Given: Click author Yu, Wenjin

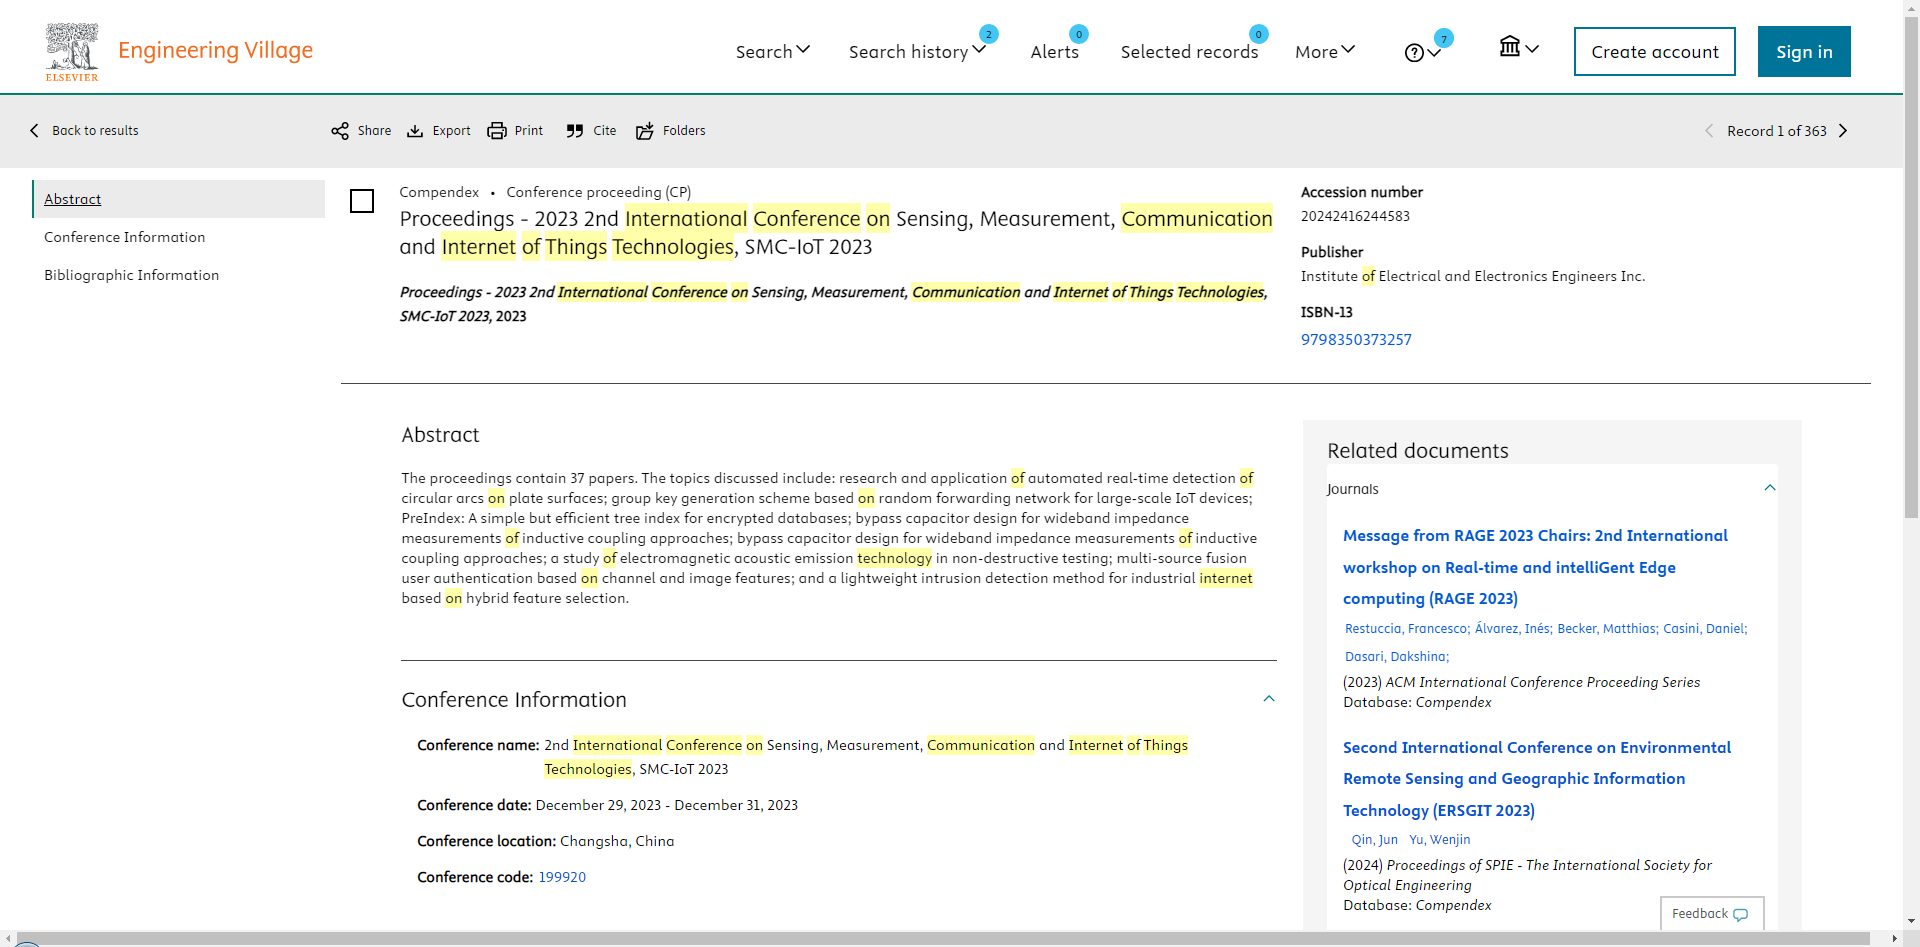Looking at the screenshot, I should (x=1440, y=840).
